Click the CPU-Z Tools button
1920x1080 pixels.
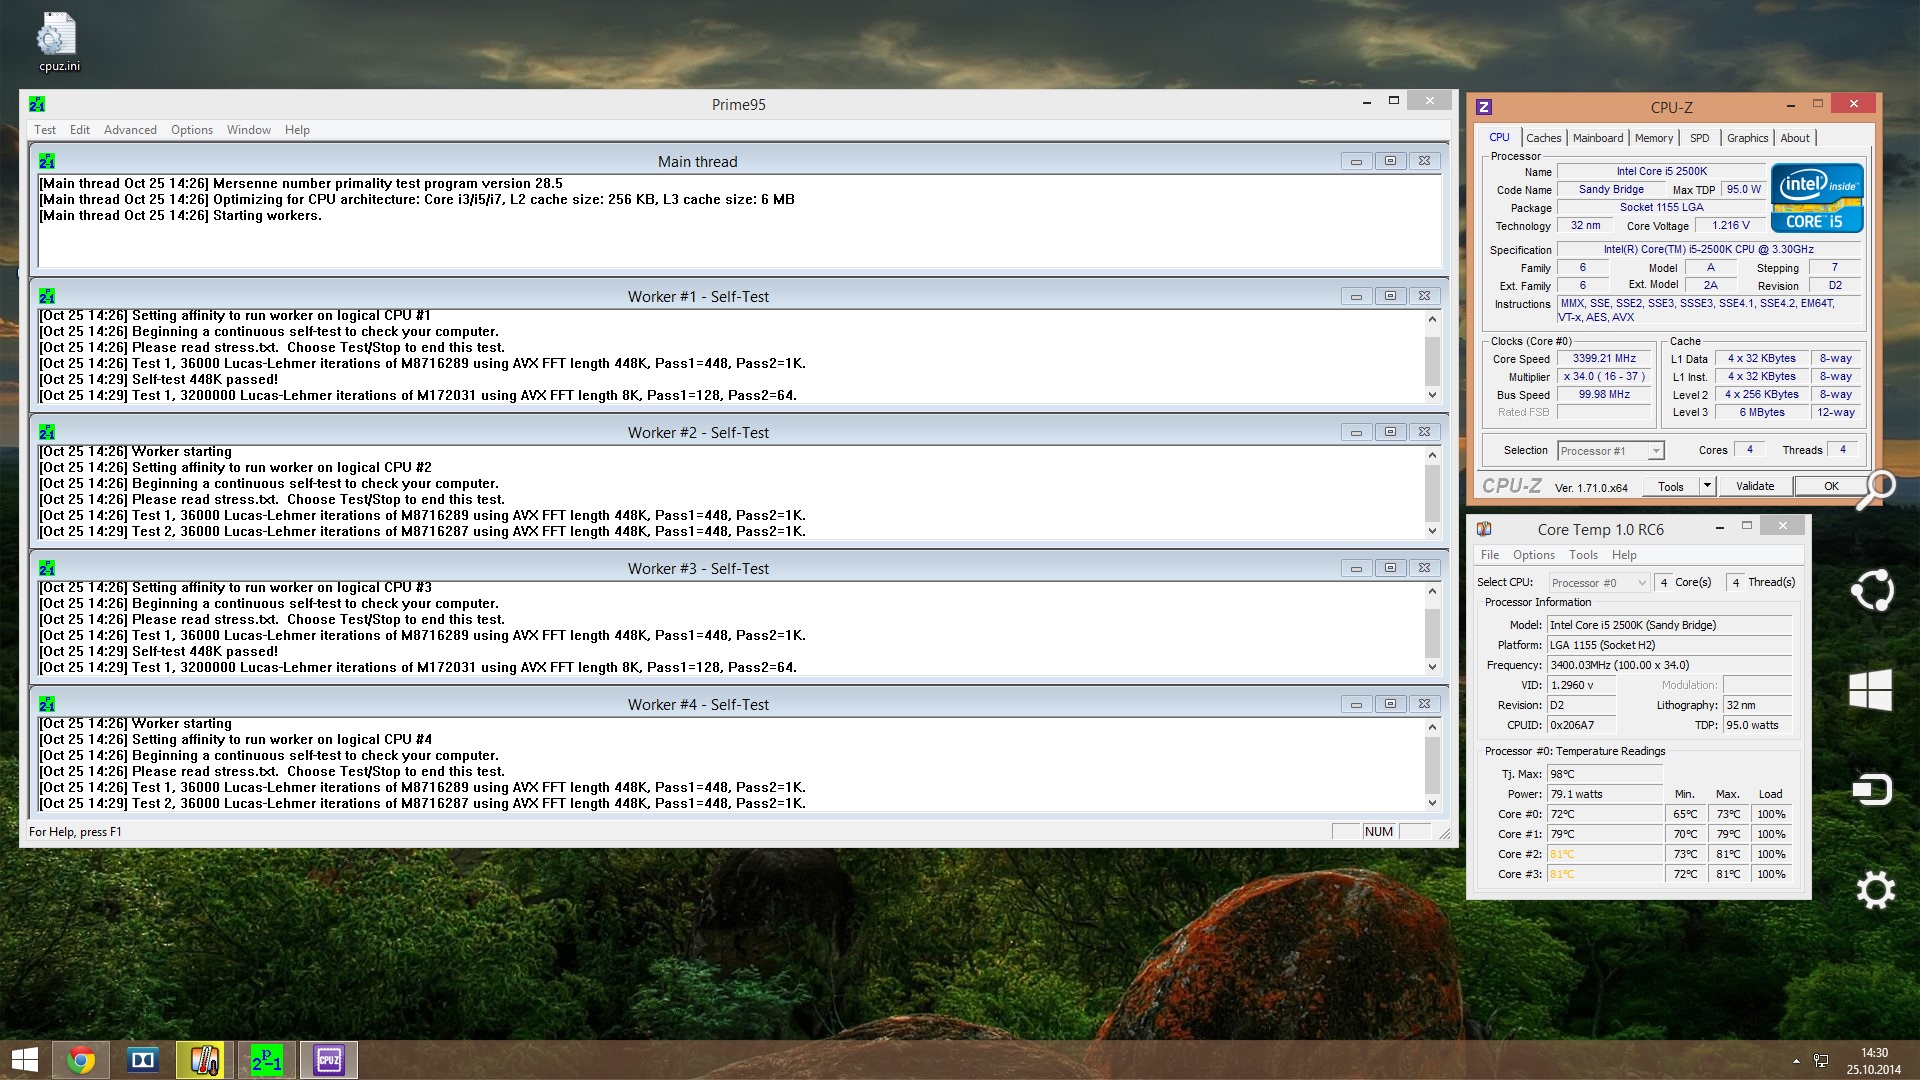(x=1671, y=487)
